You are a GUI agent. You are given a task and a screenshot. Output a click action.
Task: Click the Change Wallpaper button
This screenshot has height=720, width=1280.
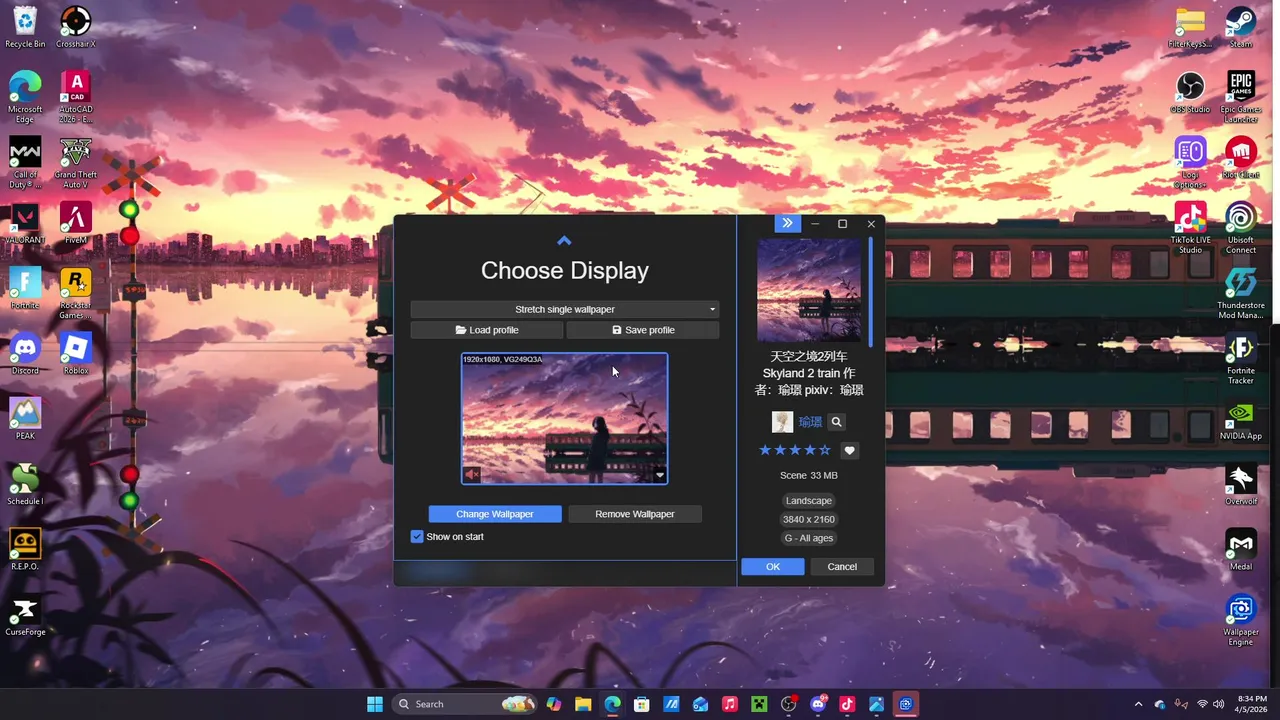click(x=495, y=514)
